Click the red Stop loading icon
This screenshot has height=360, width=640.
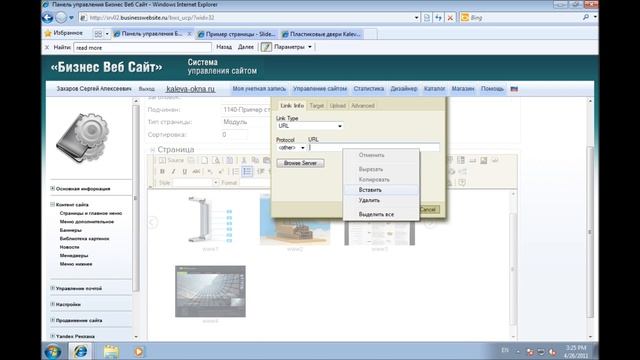pyautogui.click(x=450, y=18)
